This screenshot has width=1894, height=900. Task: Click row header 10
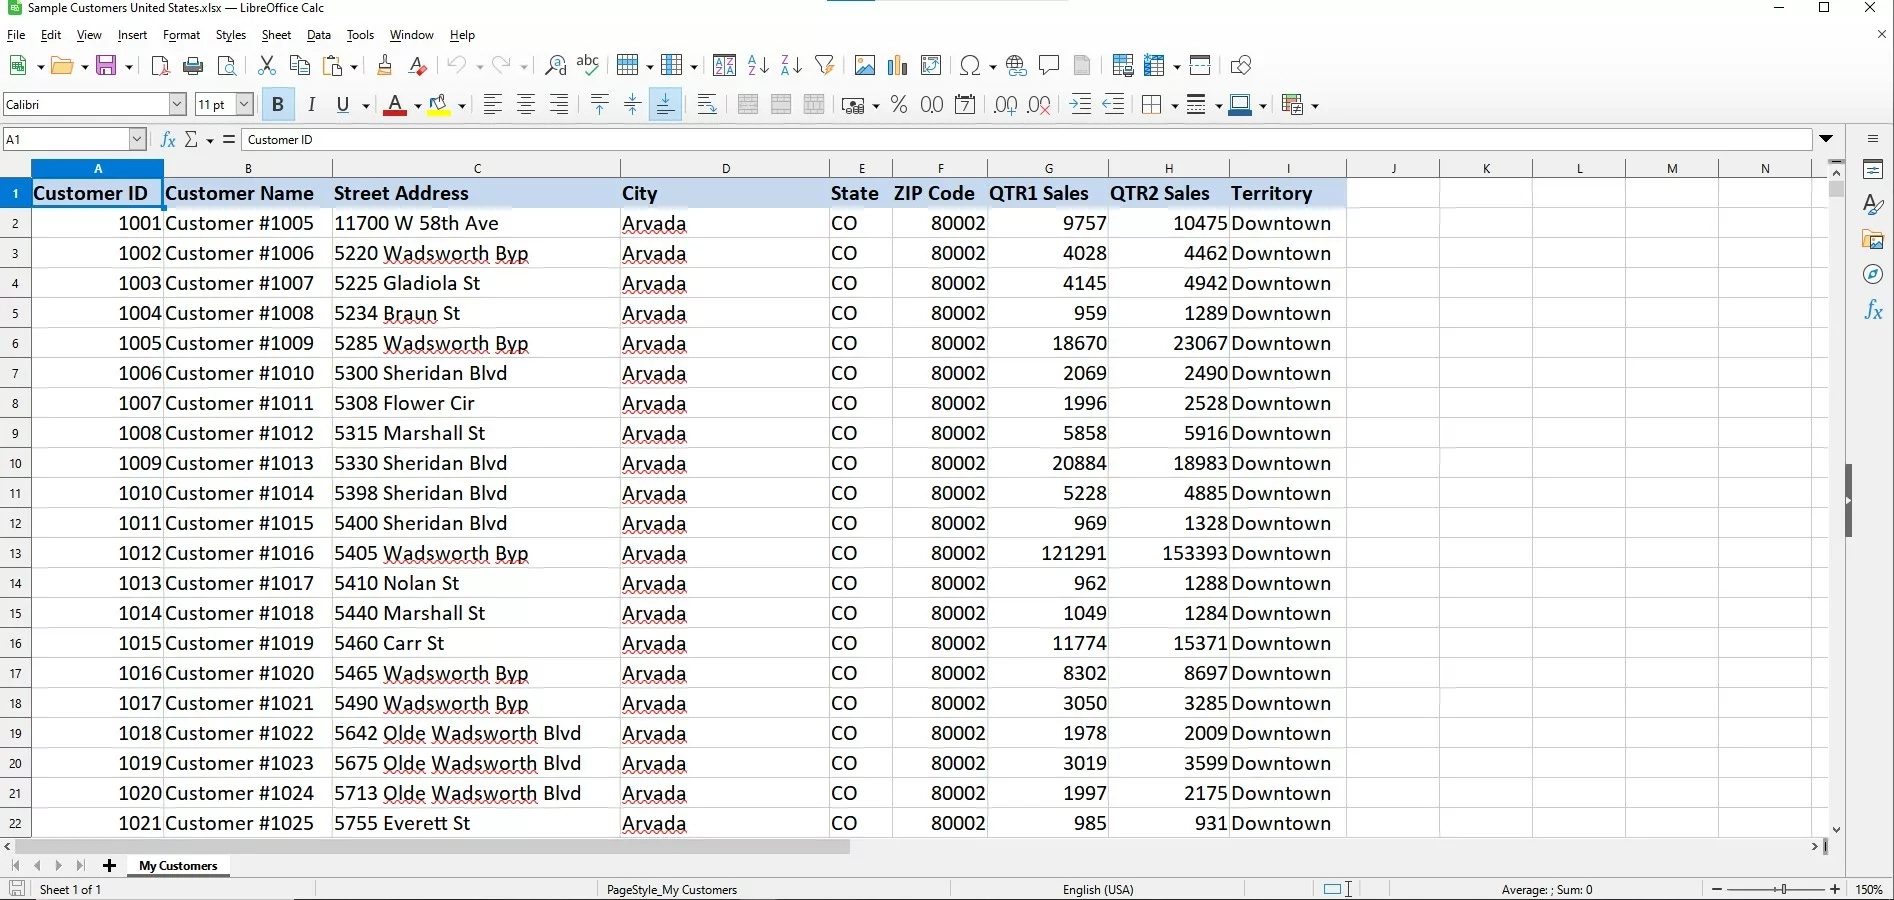pos(15,464)
